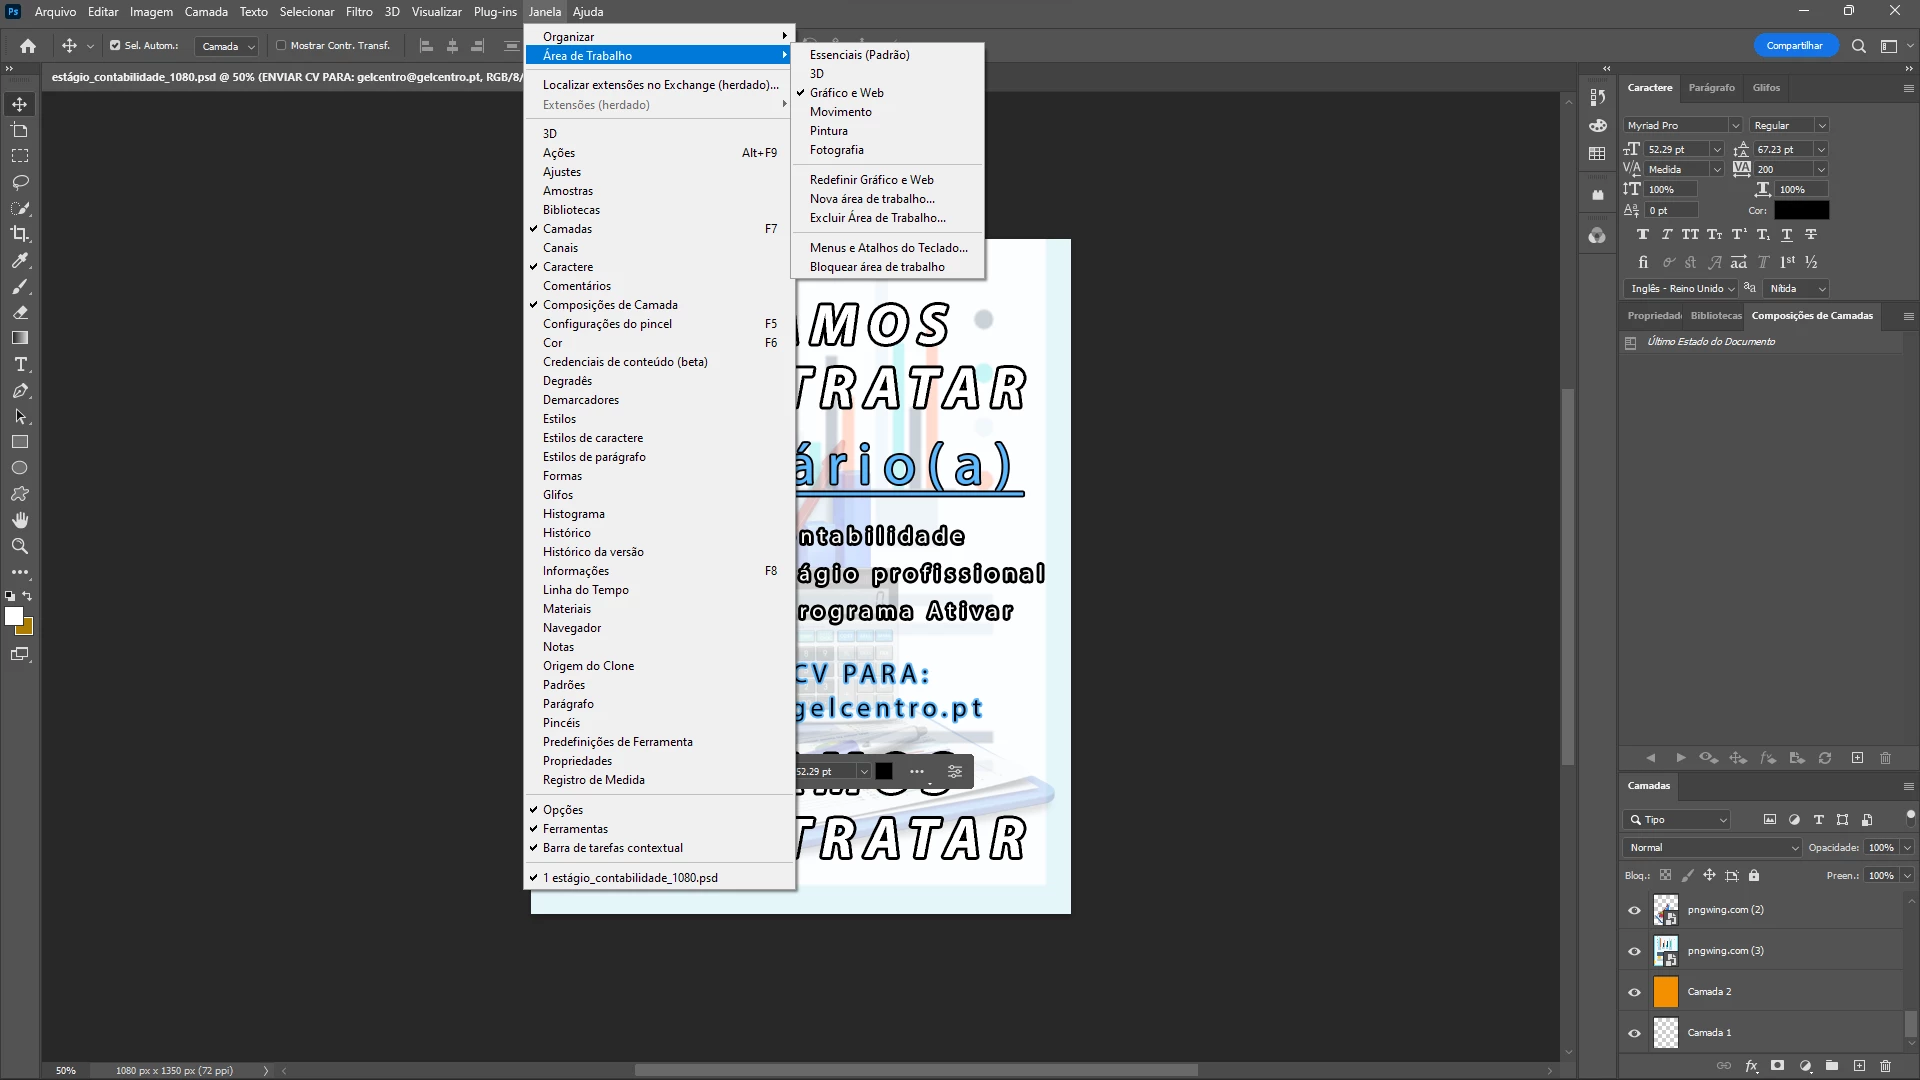This screenshot has width=1920, height=1080.
Task: Open the Myriad Pro font family dropdown
Action: coord(1735,126)
